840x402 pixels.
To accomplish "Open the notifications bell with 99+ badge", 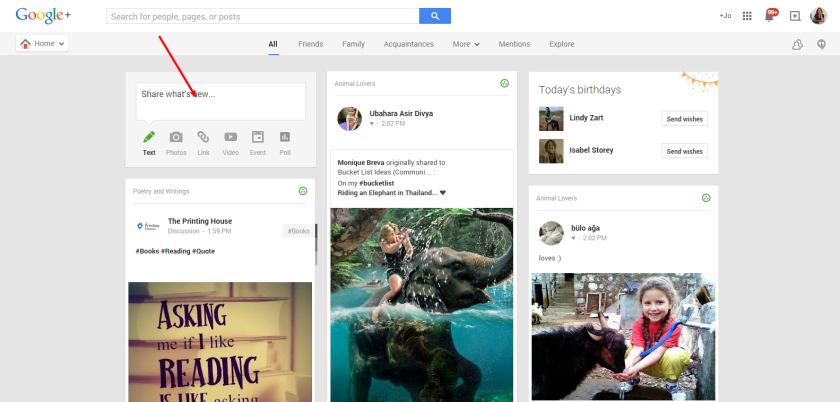I will point(770,15).
